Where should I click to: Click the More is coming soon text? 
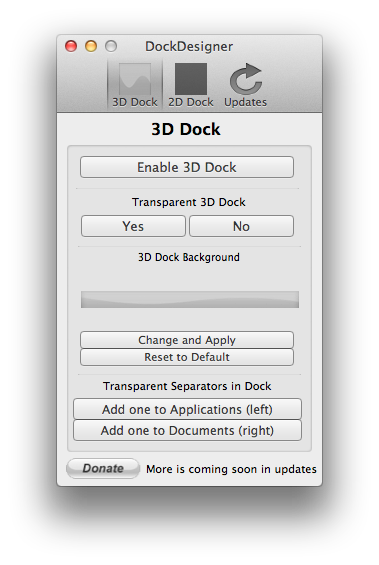(231, 469)
